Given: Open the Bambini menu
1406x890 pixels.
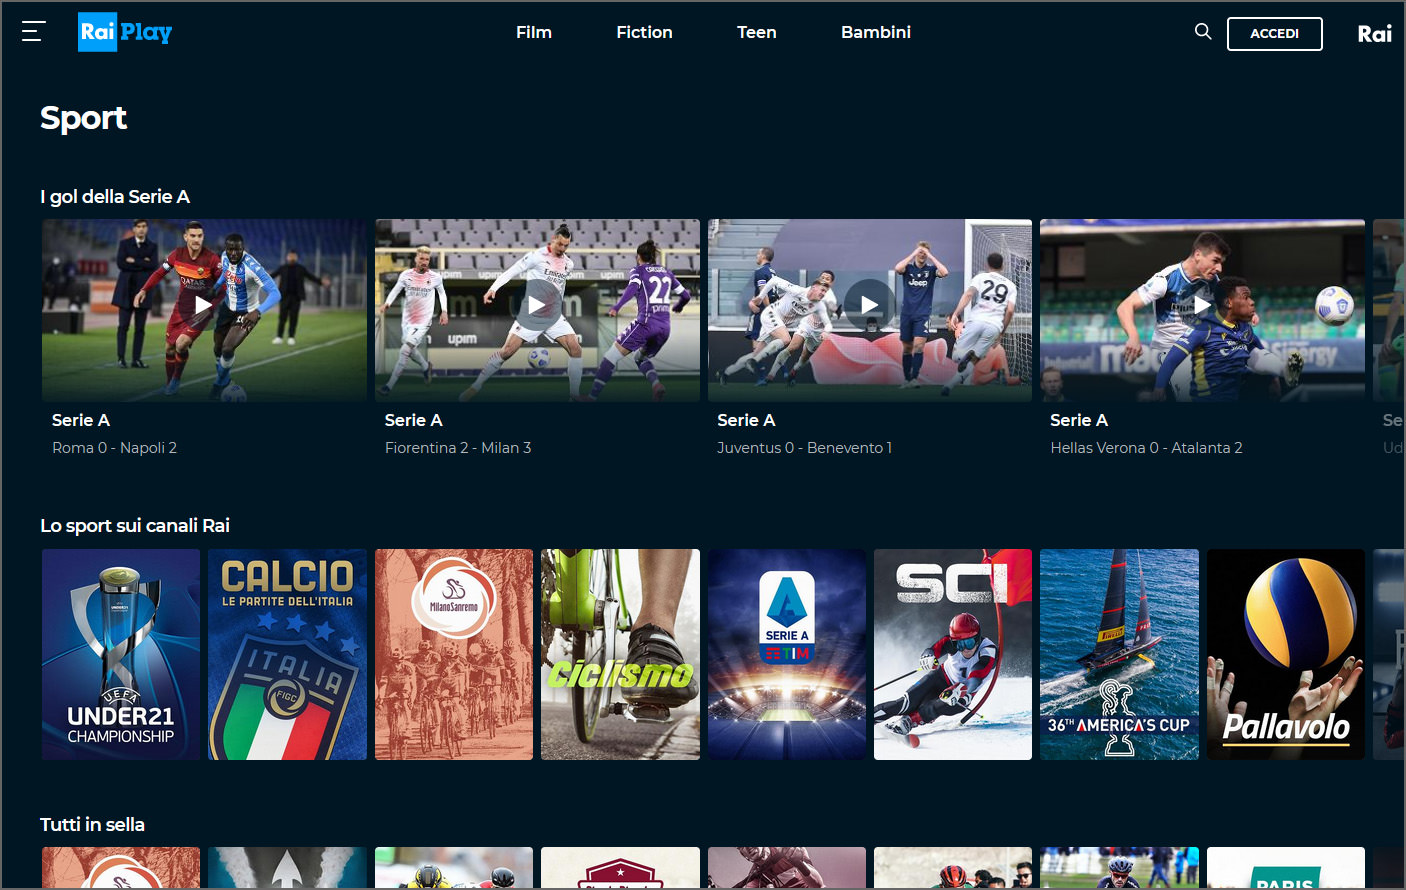Looking at the screenshot, I should click(x=876, y=32).
